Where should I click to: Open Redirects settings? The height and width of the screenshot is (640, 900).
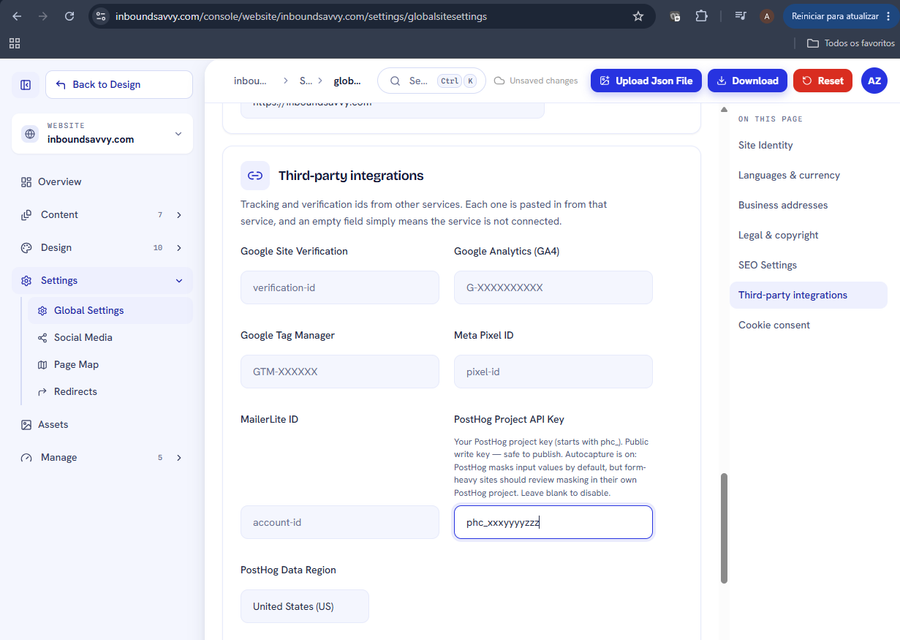[x=110, y=391]
